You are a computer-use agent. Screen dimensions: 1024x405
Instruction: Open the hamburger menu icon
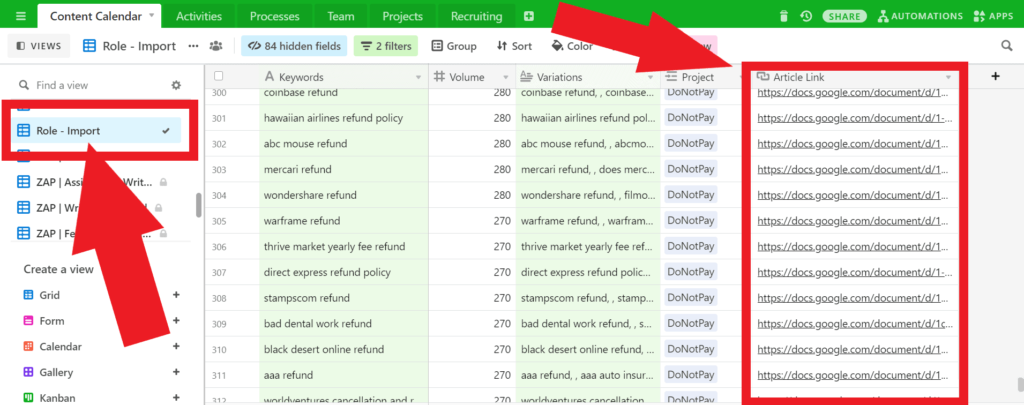coord(20,16)
